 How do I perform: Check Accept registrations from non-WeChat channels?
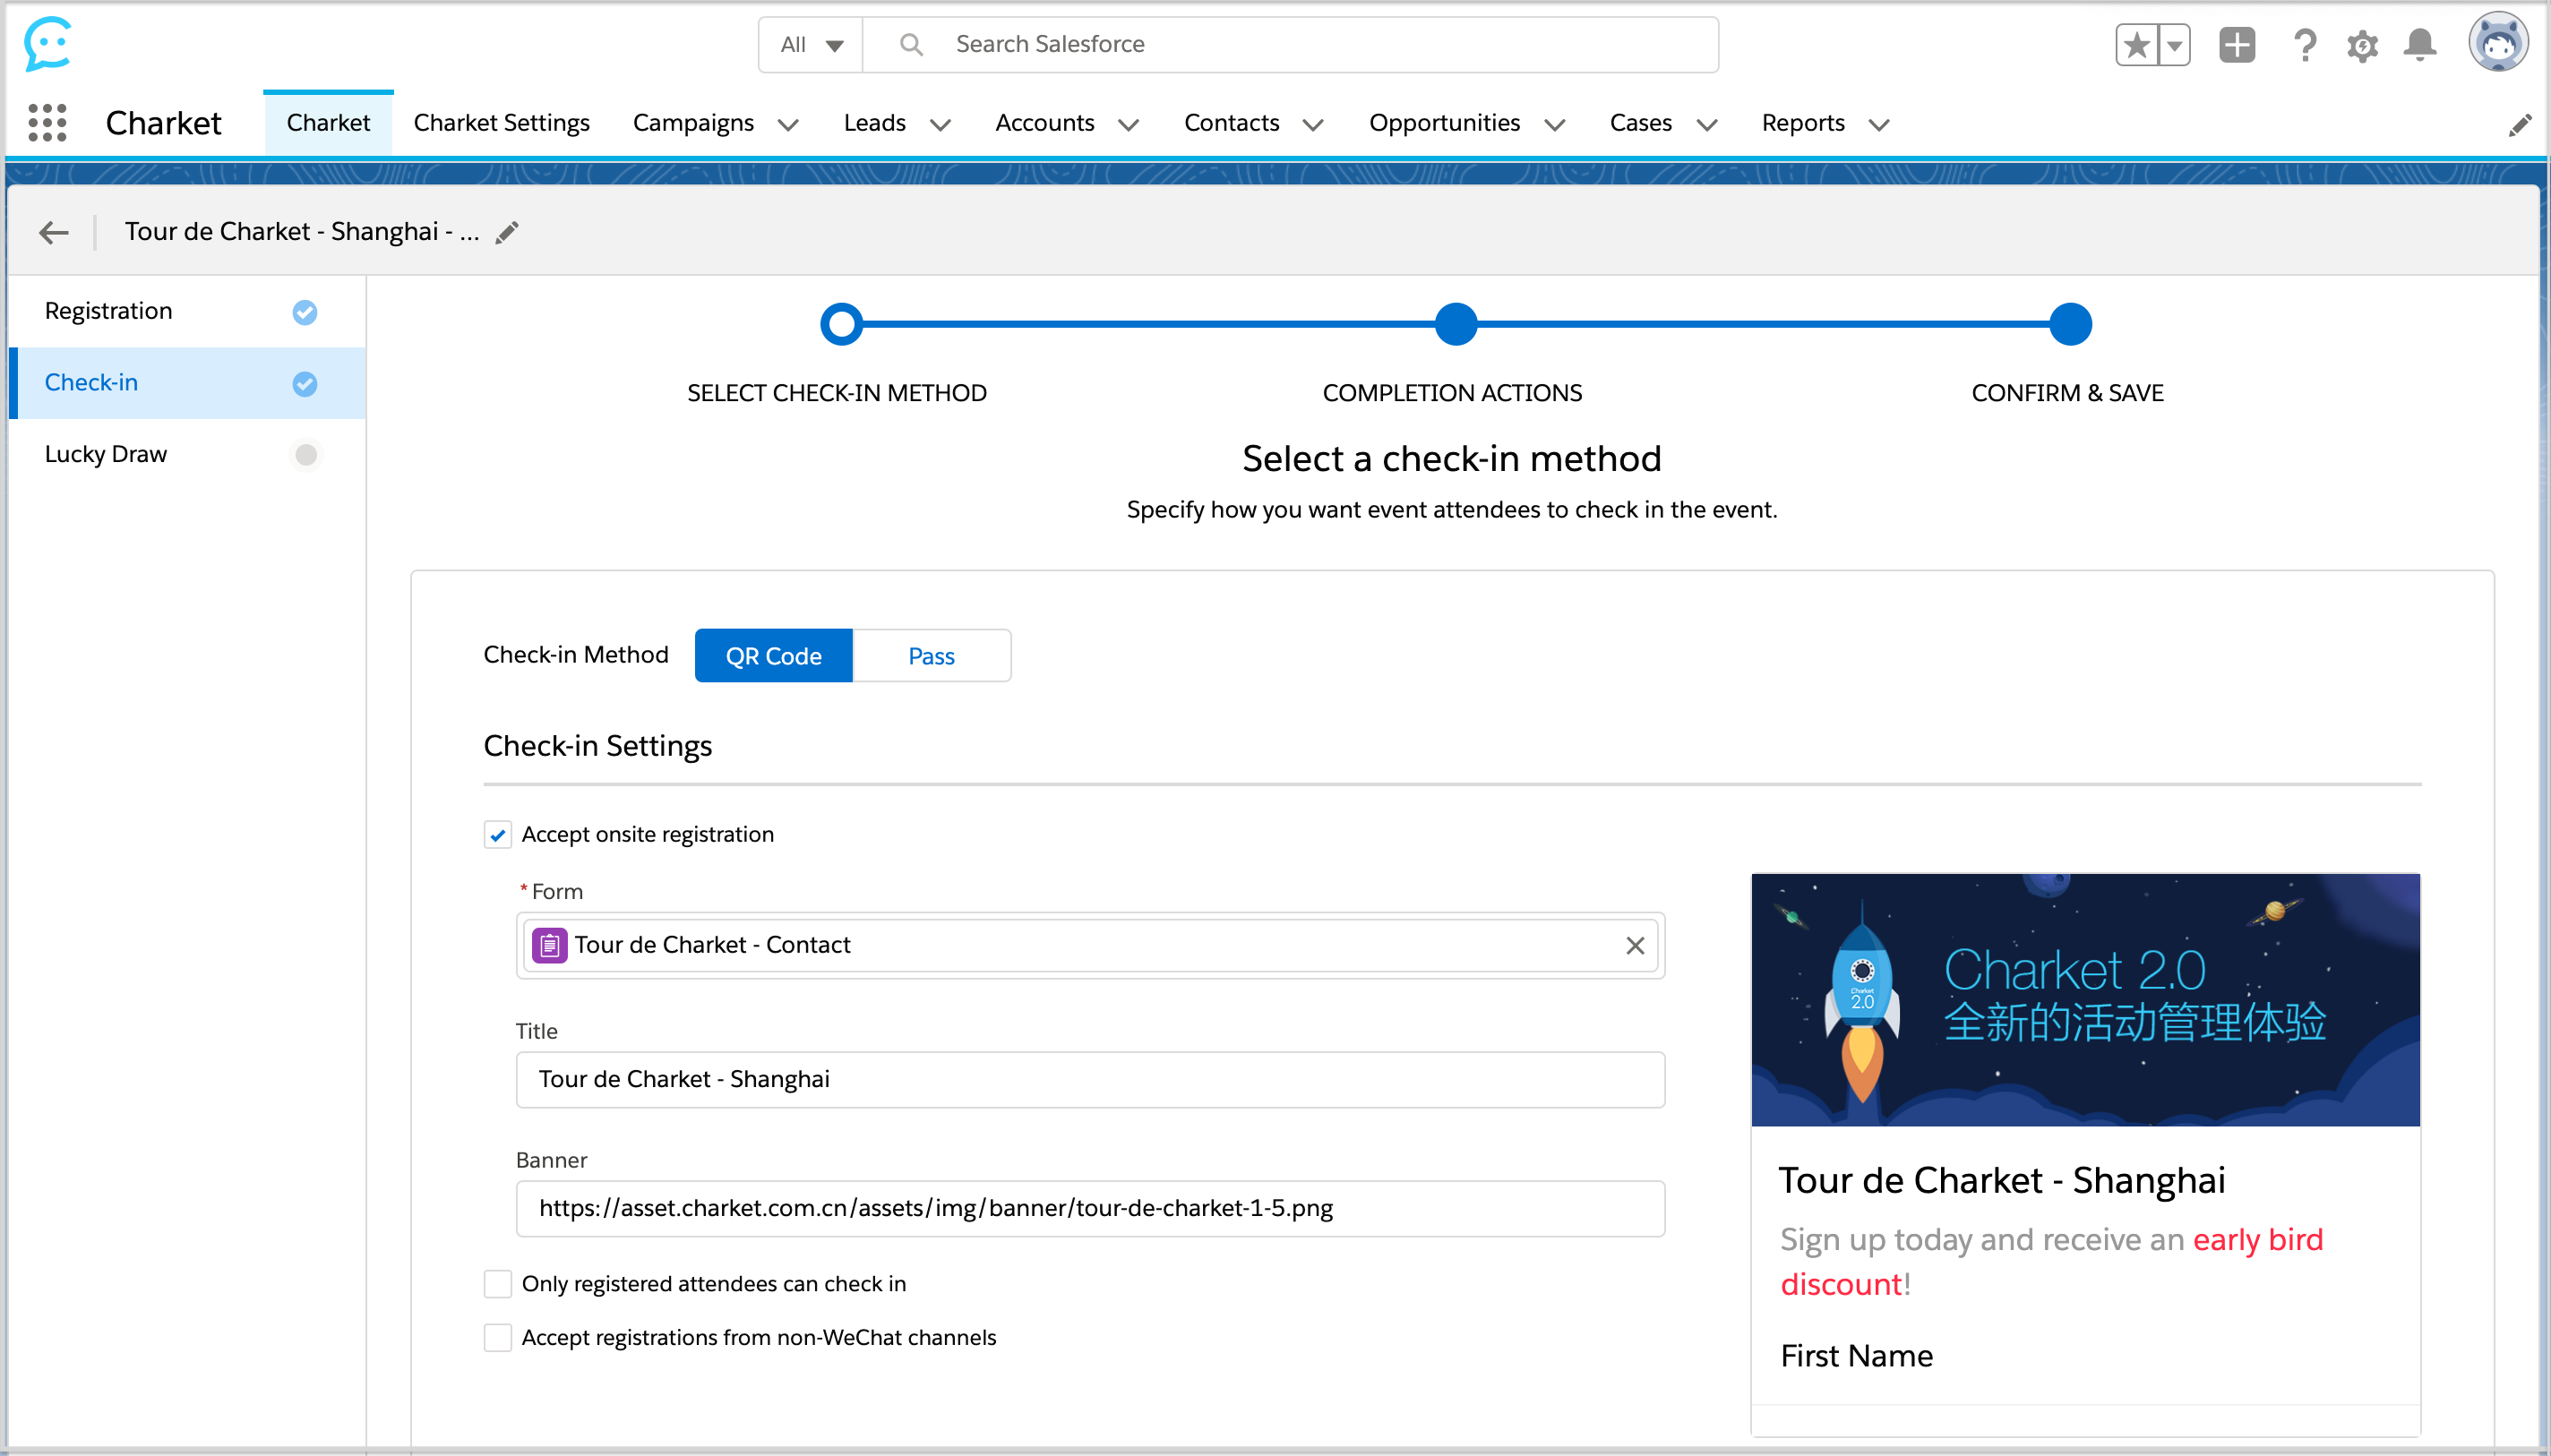pos(498,1338)
